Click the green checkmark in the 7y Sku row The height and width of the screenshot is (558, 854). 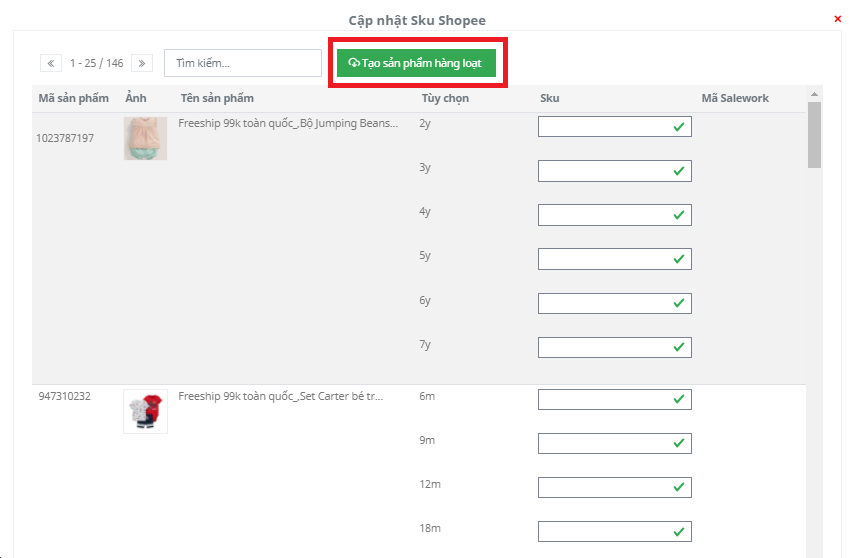679,347
